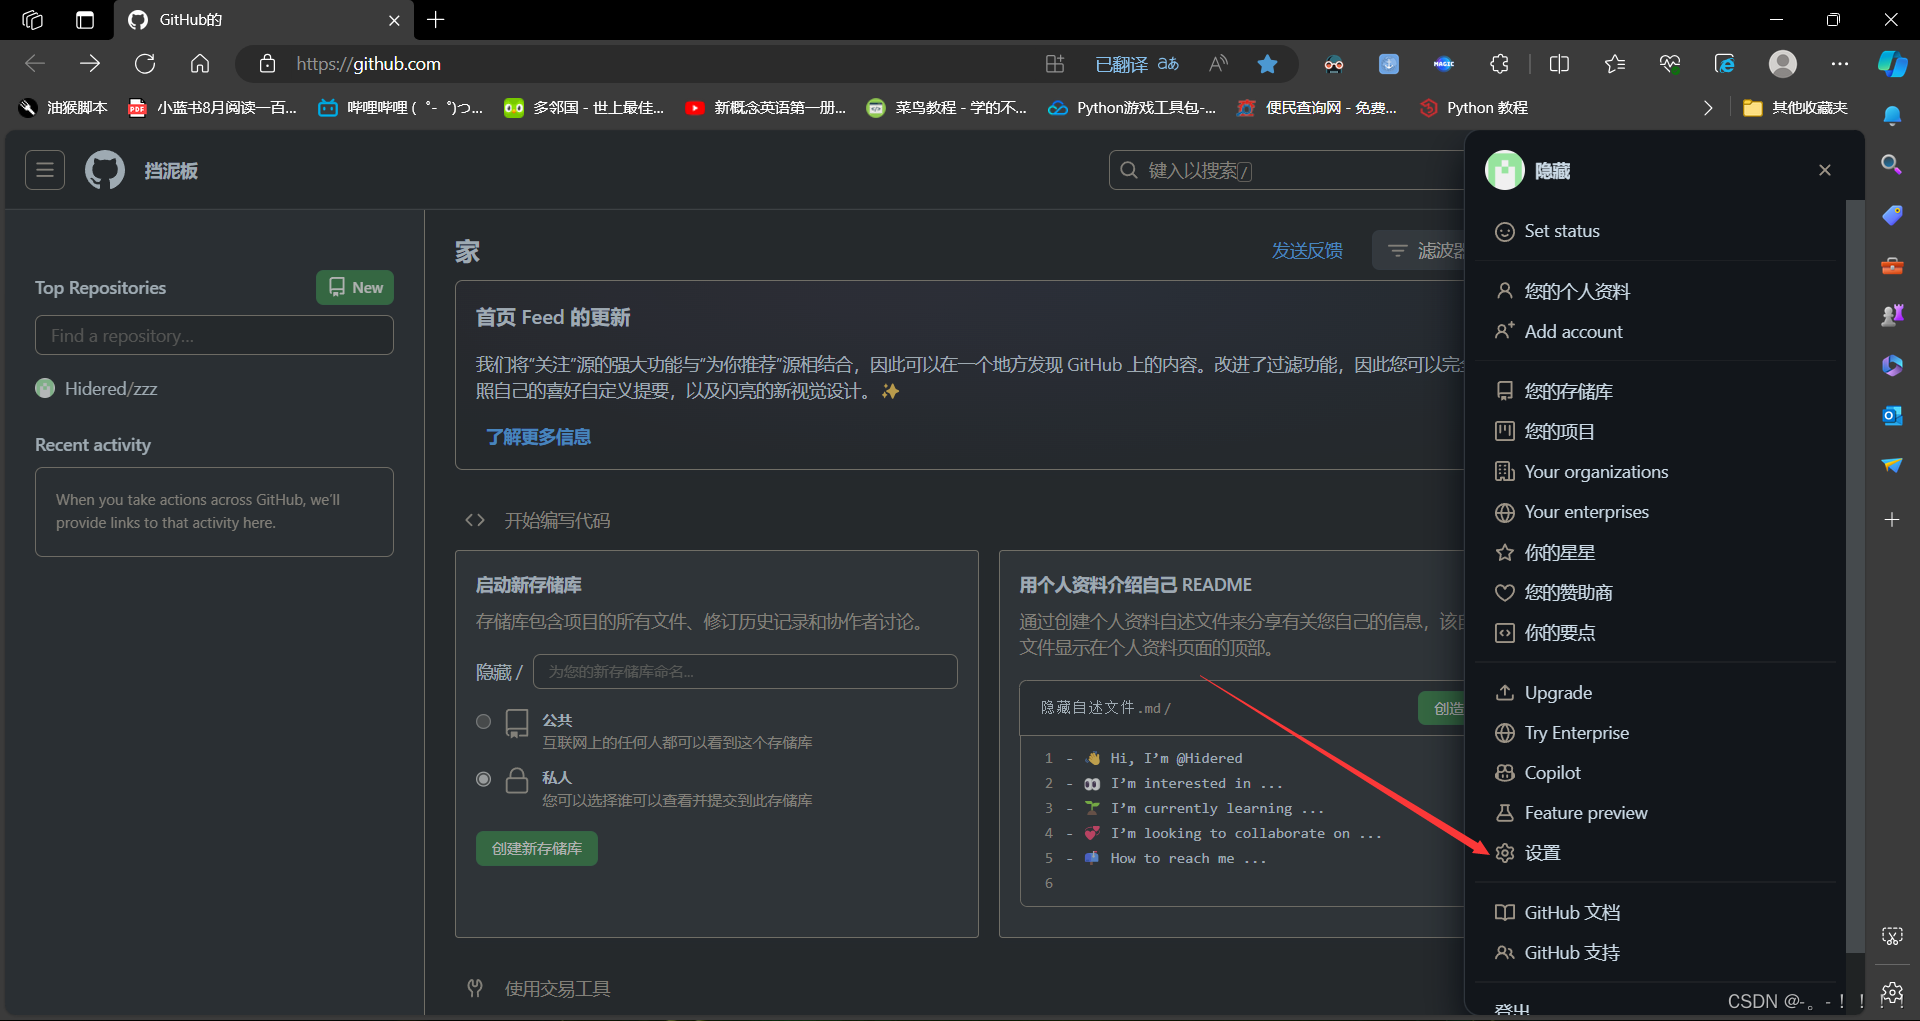Viewport: 1920px width, 1021px height.
Task: Refresh the current page
Action: tap(145, 64)
